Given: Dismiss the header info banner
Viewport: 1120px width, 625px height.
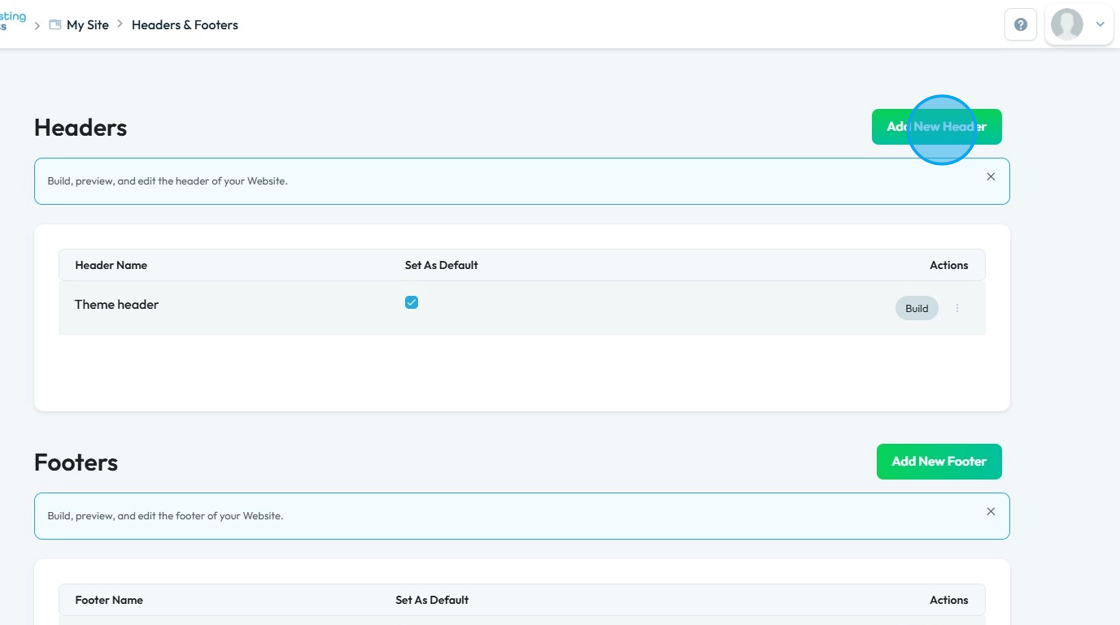Looking at the screenshot, I should click(x=990, y=176).
